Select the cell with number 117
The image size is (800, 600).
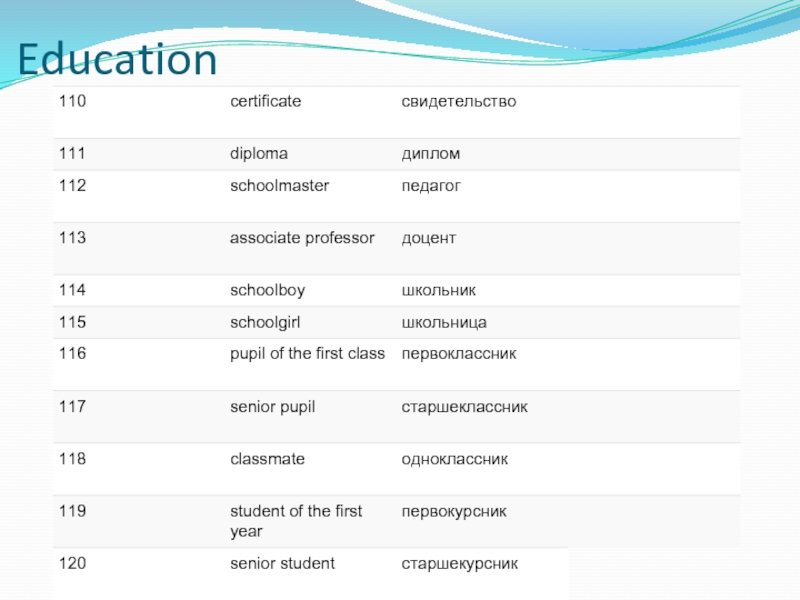(72, 407)
